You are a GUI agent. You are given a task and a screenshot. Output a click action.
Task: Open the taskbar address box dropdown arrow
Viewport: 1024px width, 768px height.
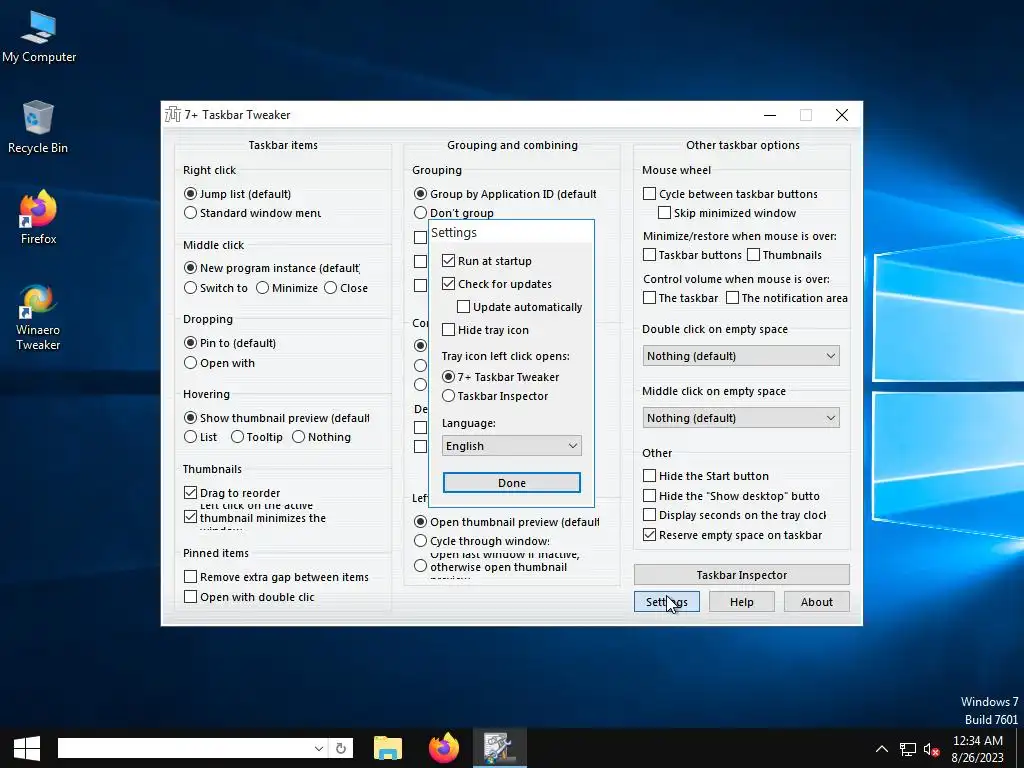(318, 748)
